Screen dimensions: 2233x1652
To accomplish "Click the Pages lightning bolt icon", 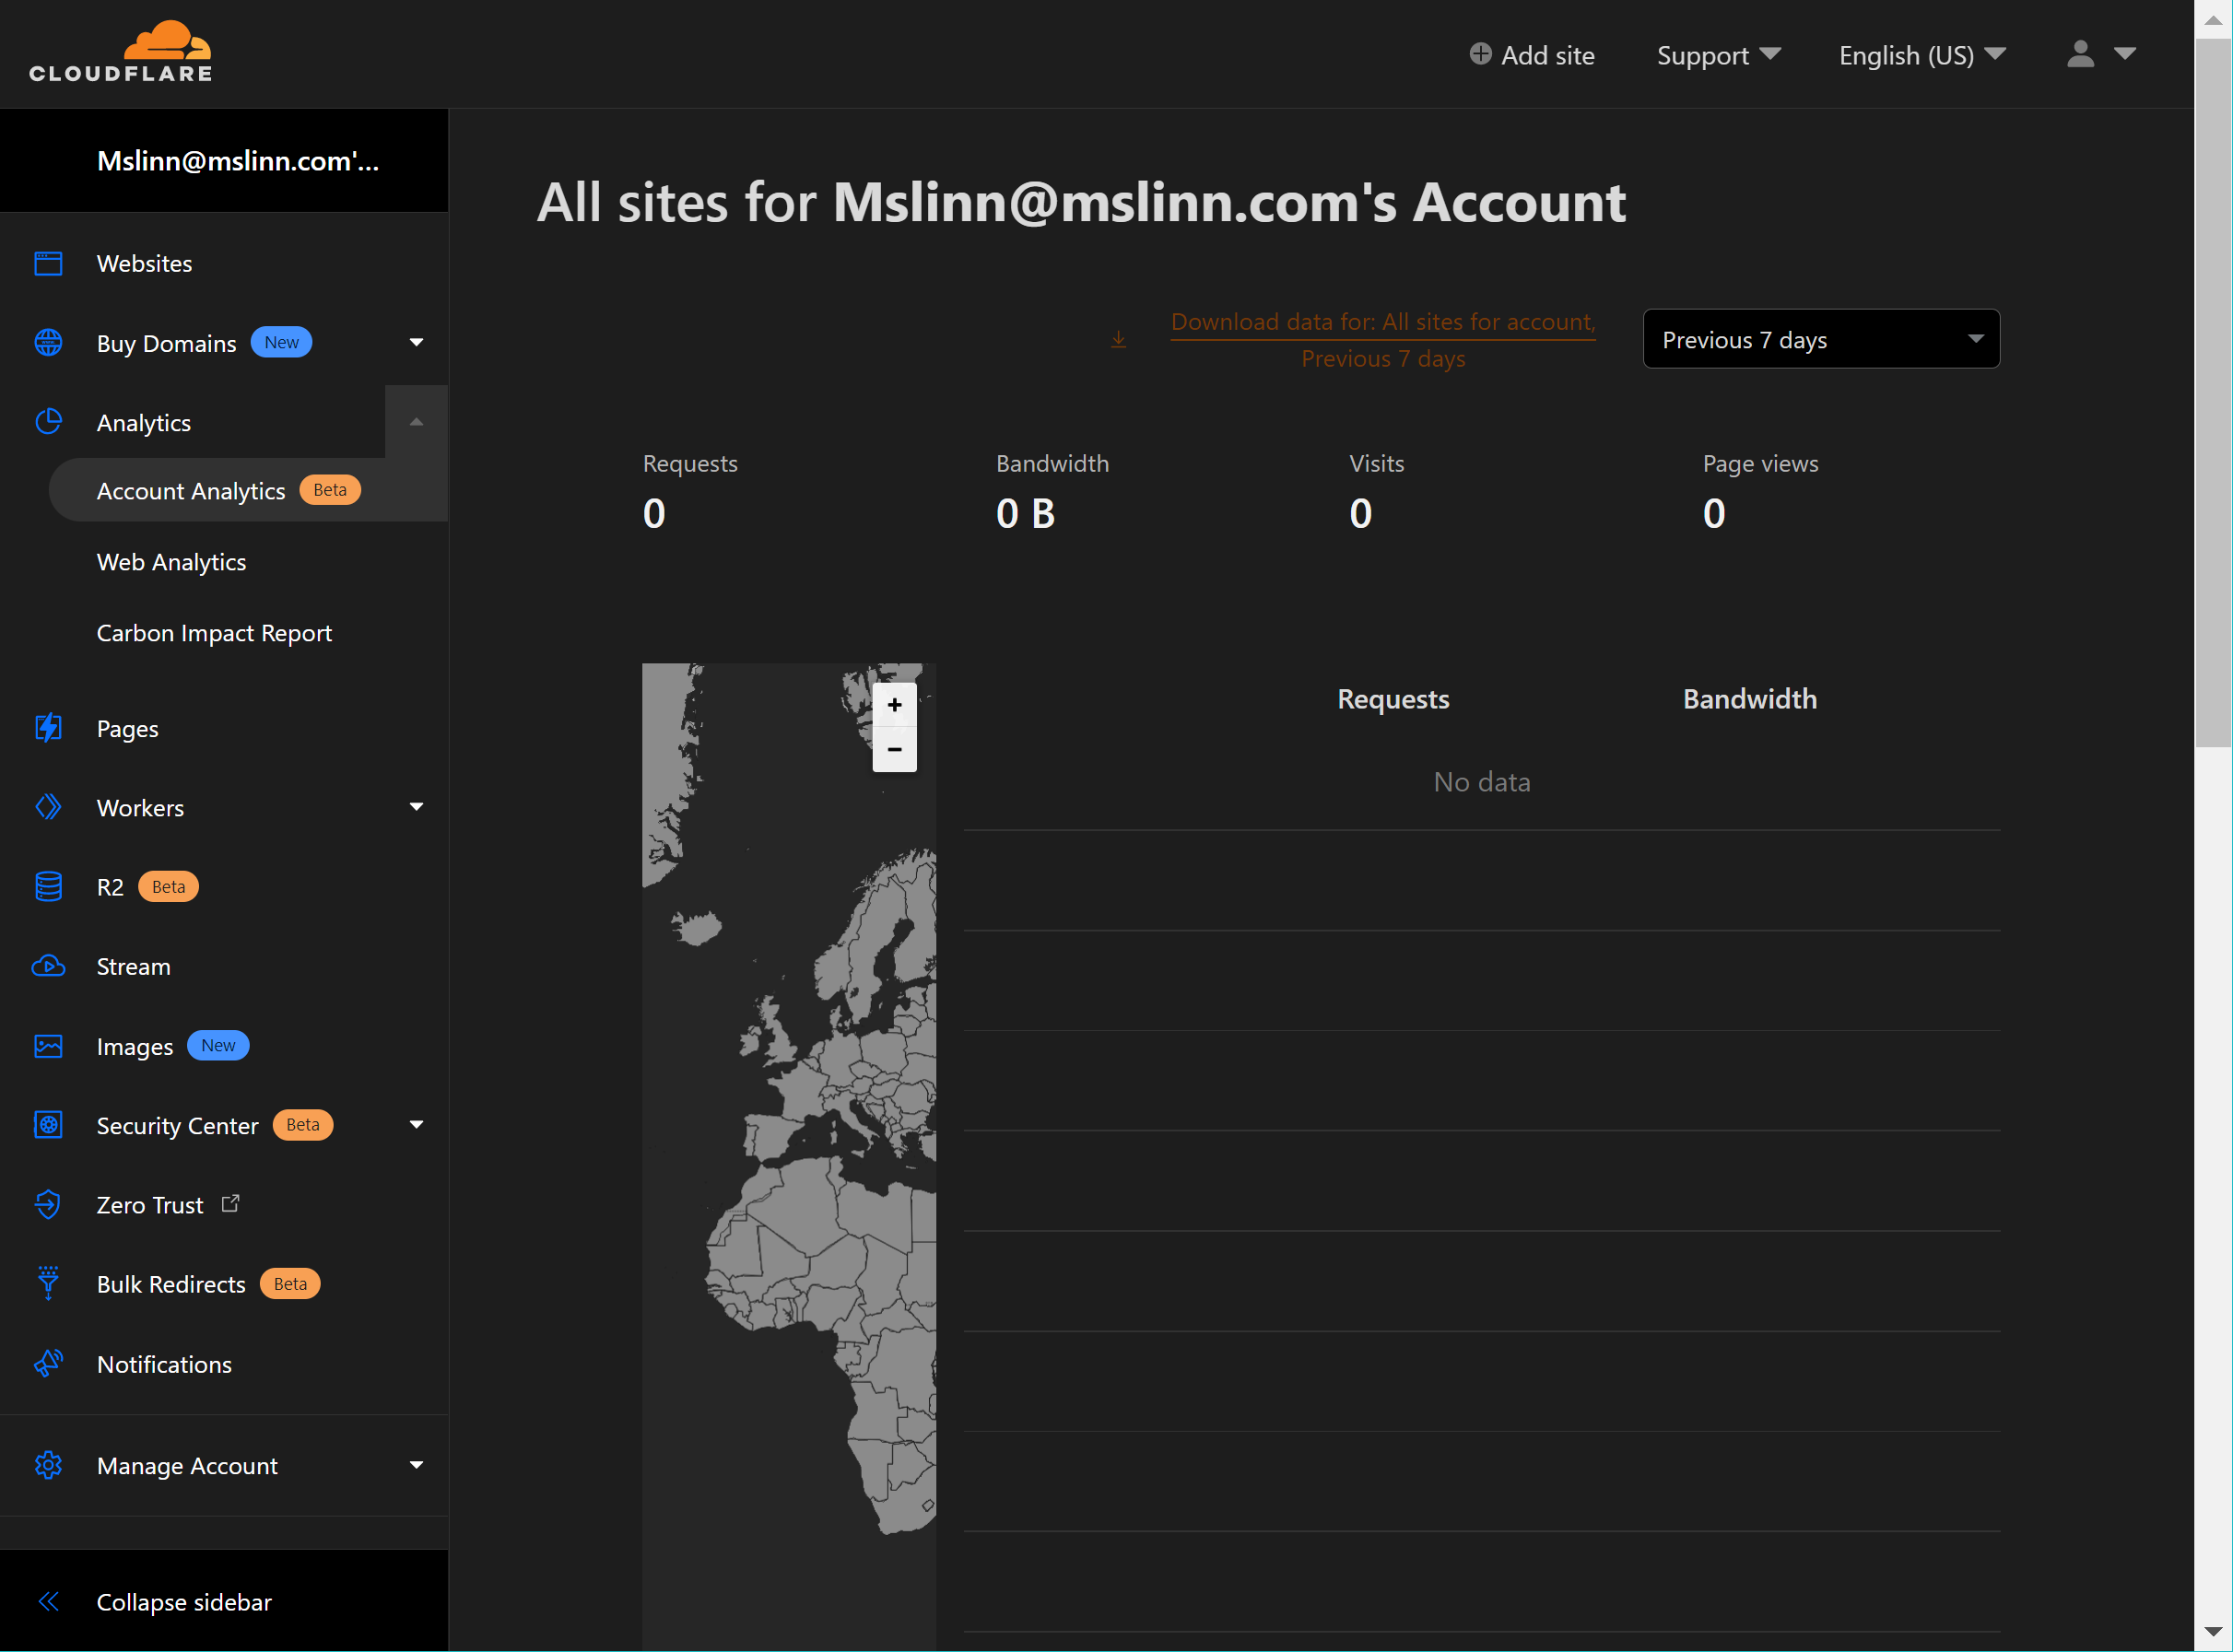I will click(x=48, y=728).
